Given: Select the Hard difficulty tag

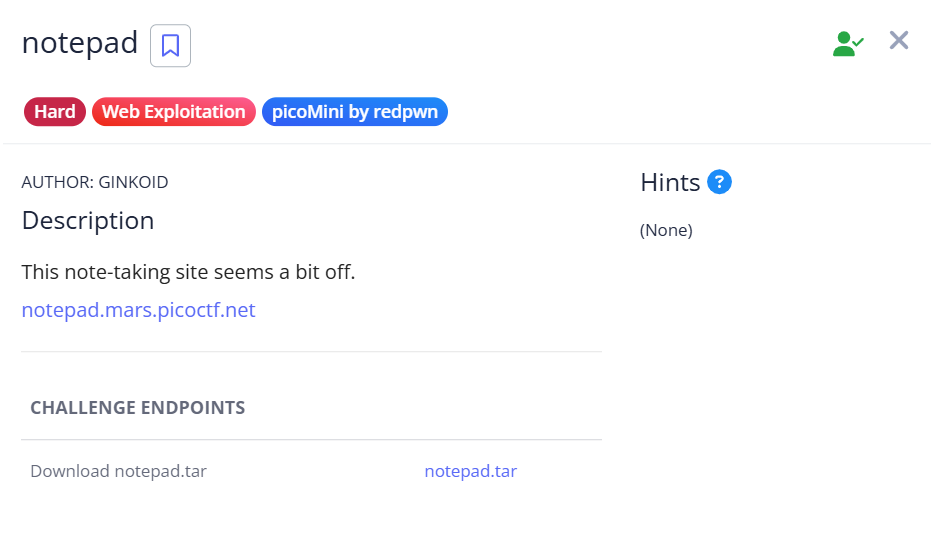Looking at the screenshot, I should pos(55,112).
